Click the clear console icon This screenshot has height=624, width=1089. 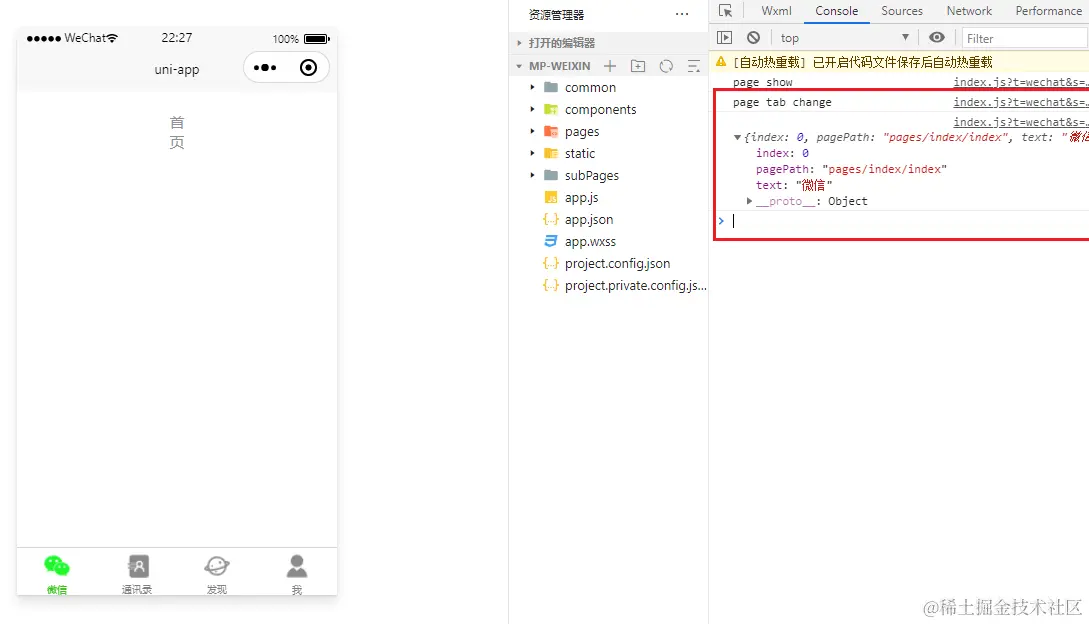pyautogui.click(x=752, y=37)
